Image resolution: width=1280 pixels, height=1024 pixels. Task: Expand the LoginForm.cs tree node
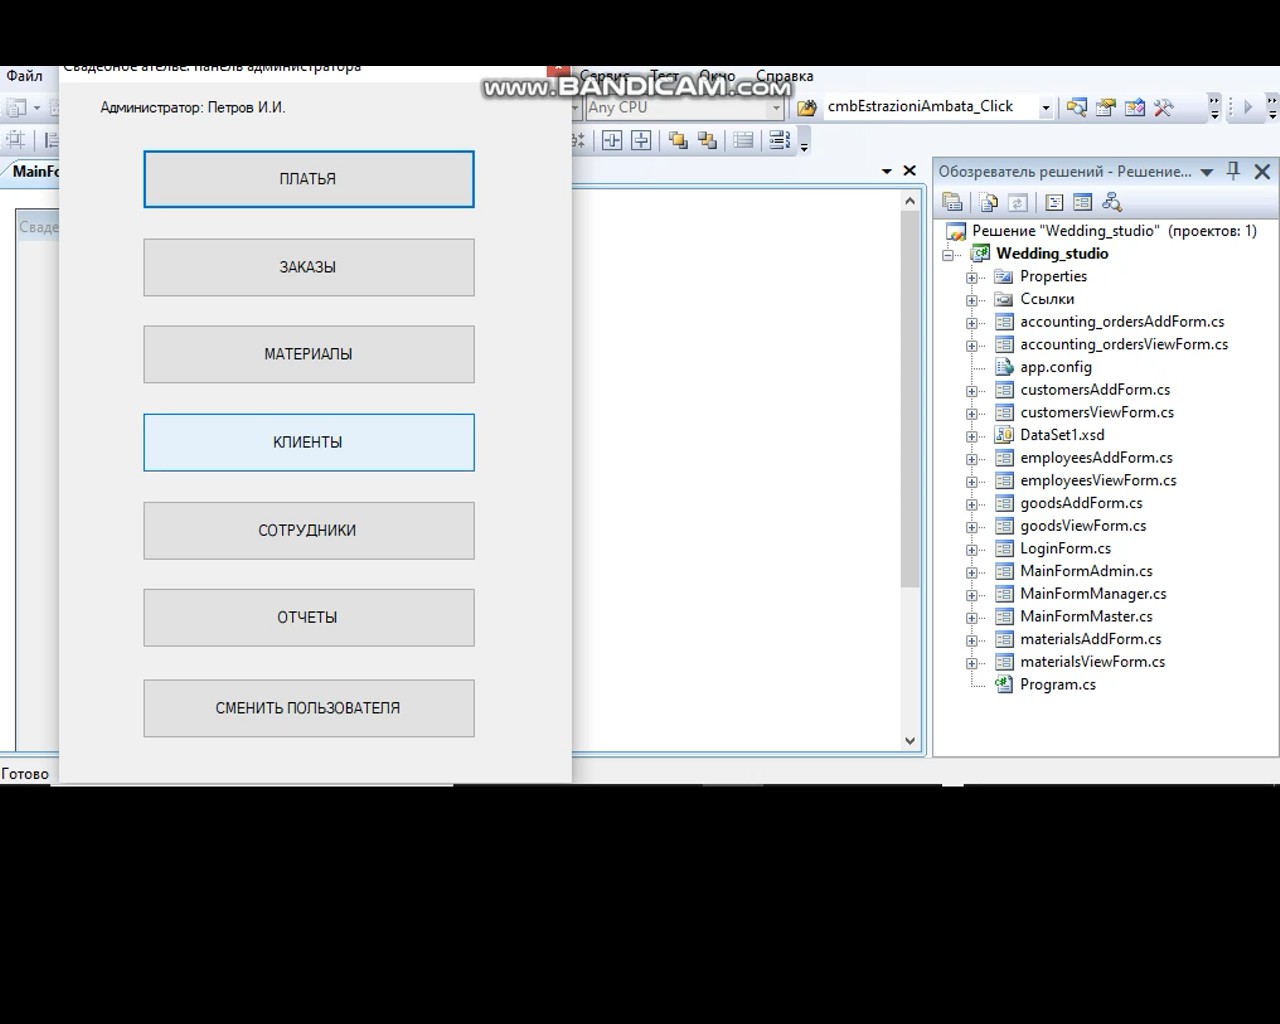point(971,550)
